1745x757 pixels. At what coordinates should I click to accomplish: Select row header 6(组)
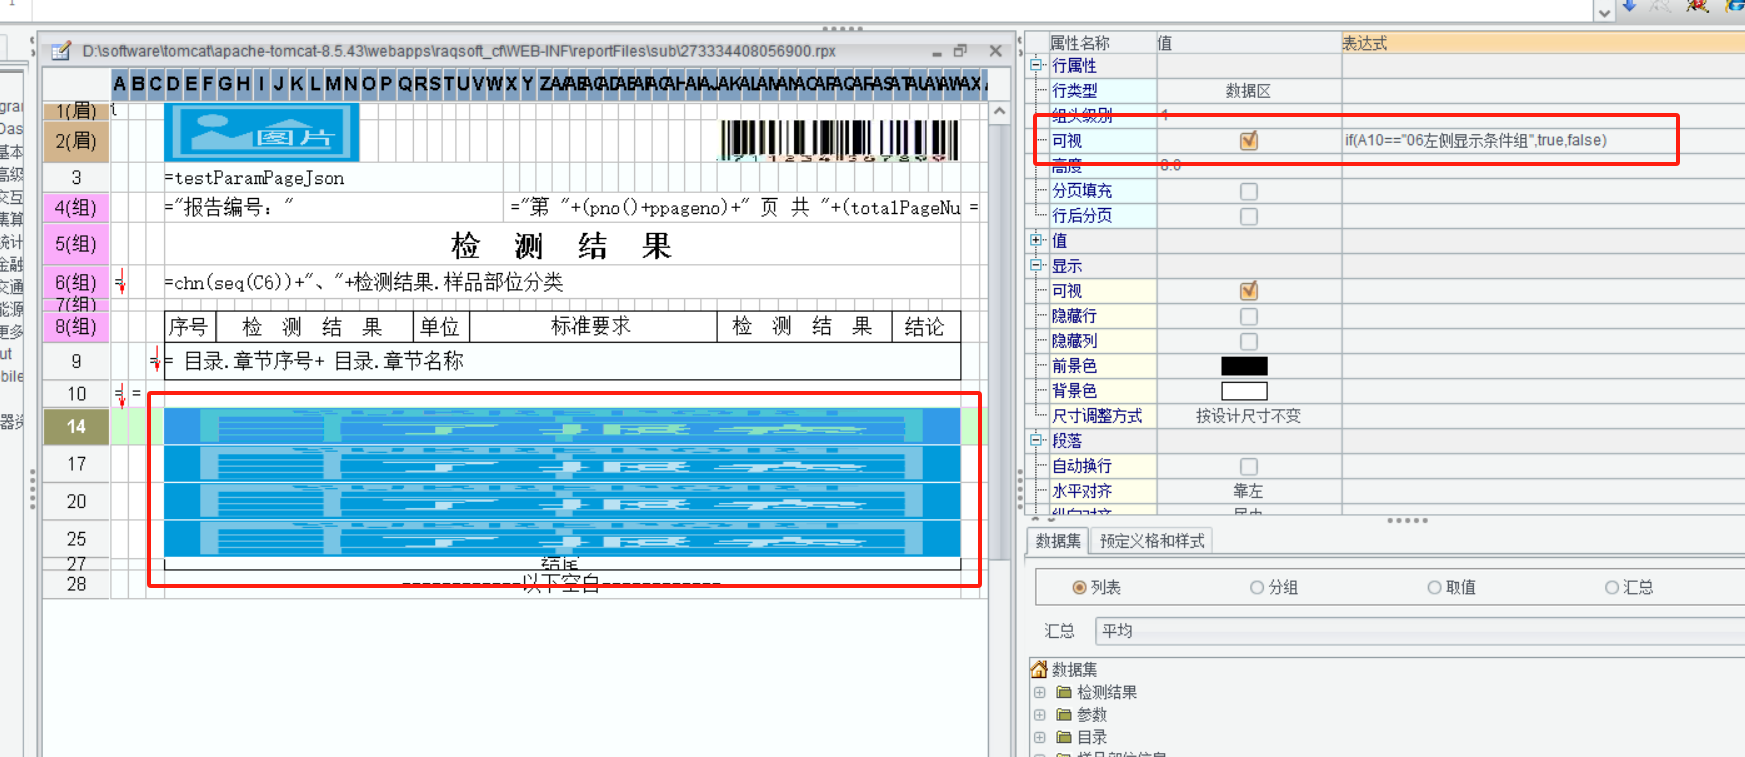pyautogui.click(x=76, y=283)
